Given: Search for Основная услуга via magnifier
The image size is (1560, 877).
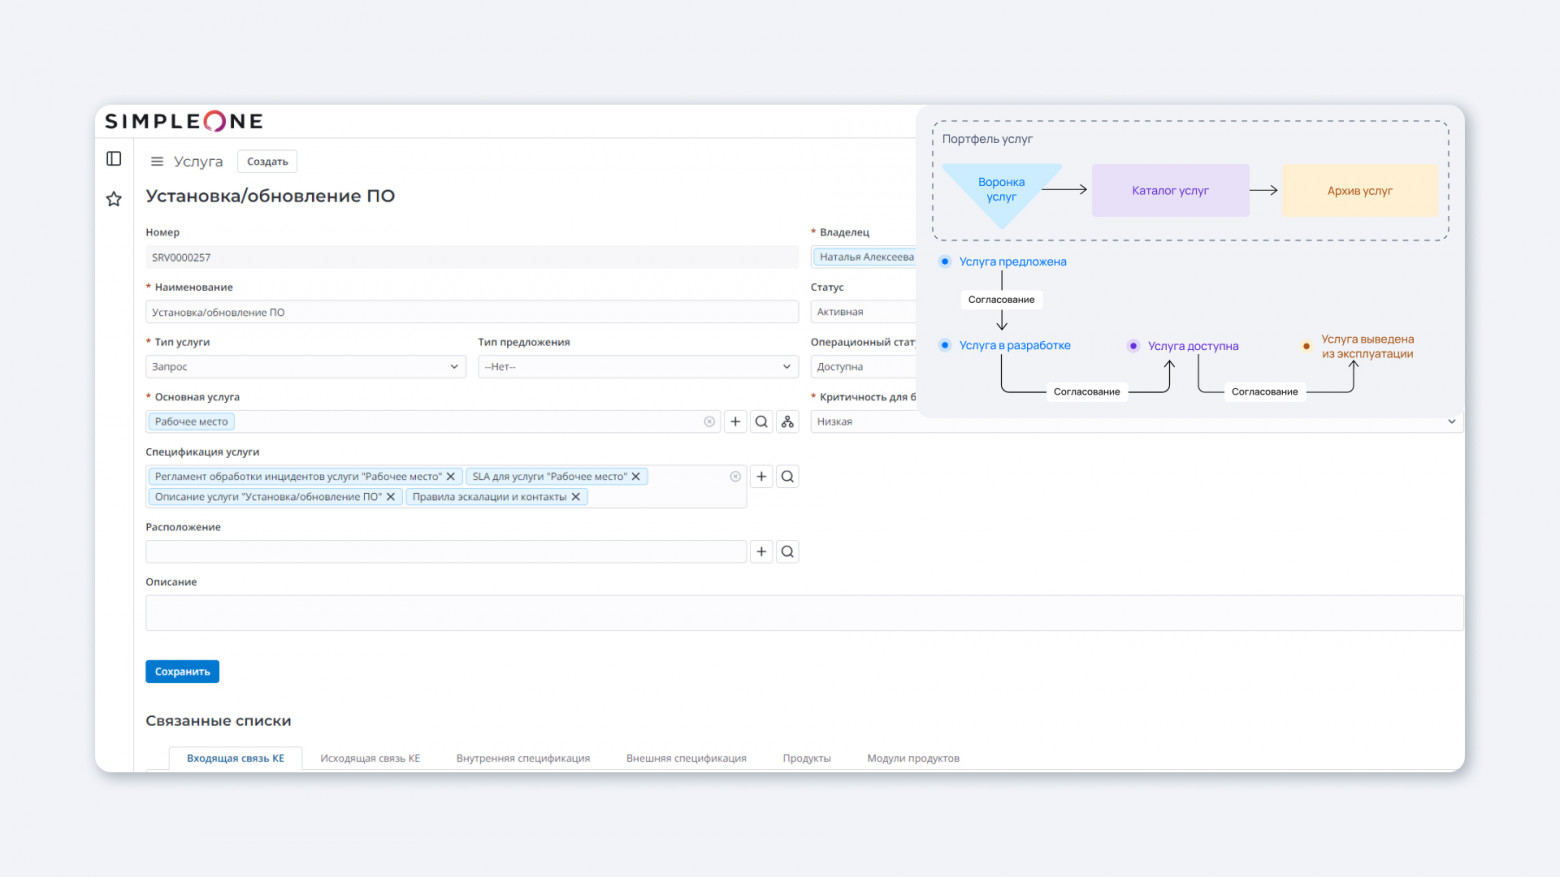Looking at the screenshot, I should pyautogui.click(x=761, y=422).
